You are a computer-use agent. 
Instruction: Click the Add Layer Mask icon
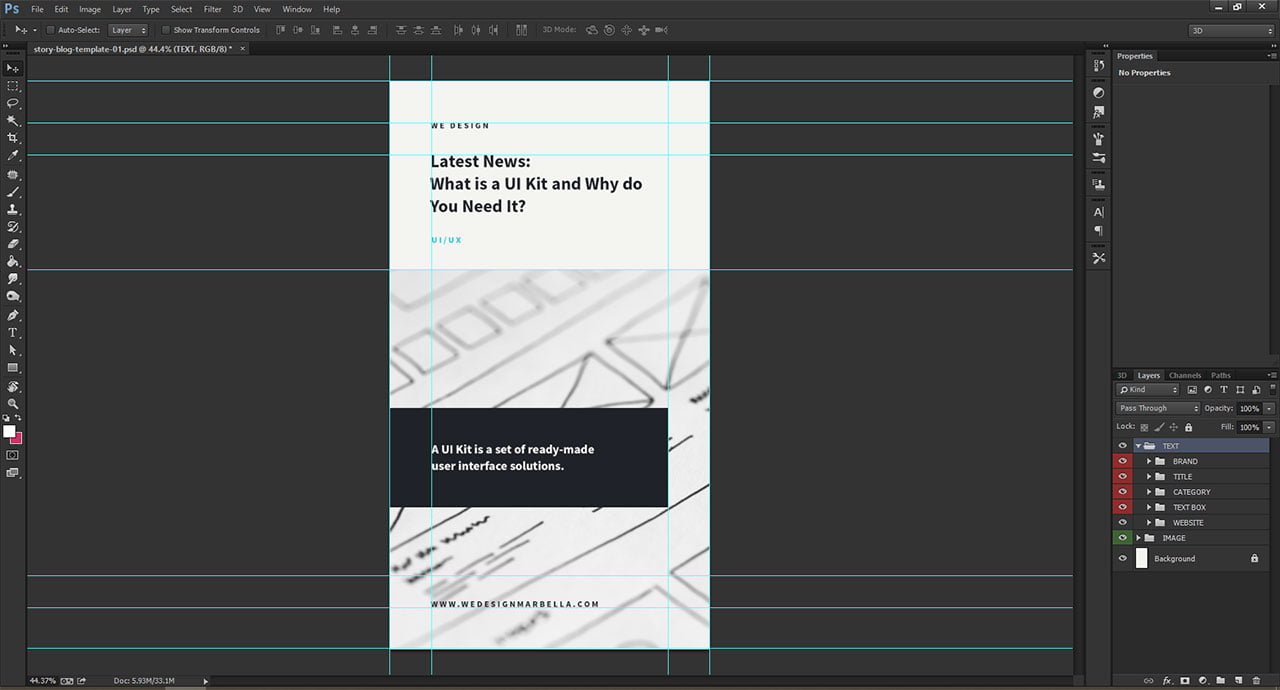tap(1184, 679)
